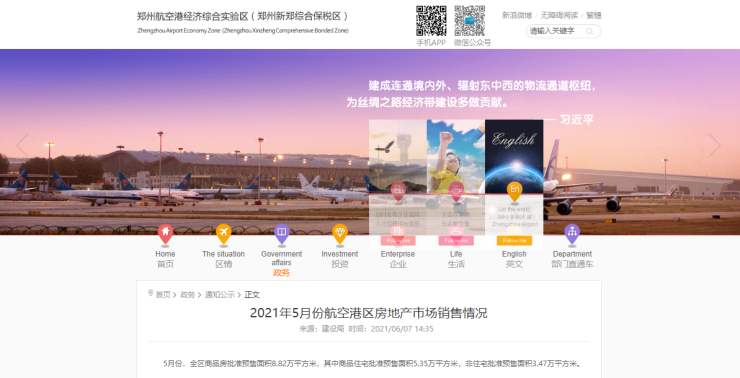The height and width of the screenshot is (378, 740).
Task: Click the orange En pin icon
Action: [514, 191]
